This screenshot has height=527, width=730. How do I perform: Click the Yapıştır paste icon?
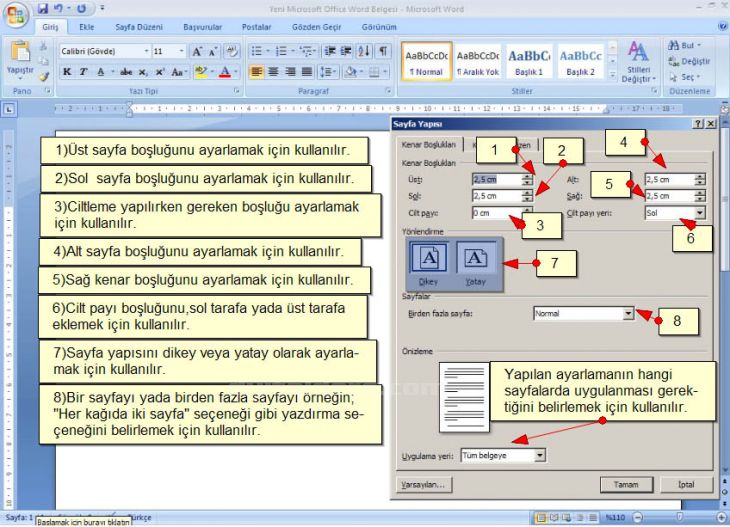pos(20,52)
